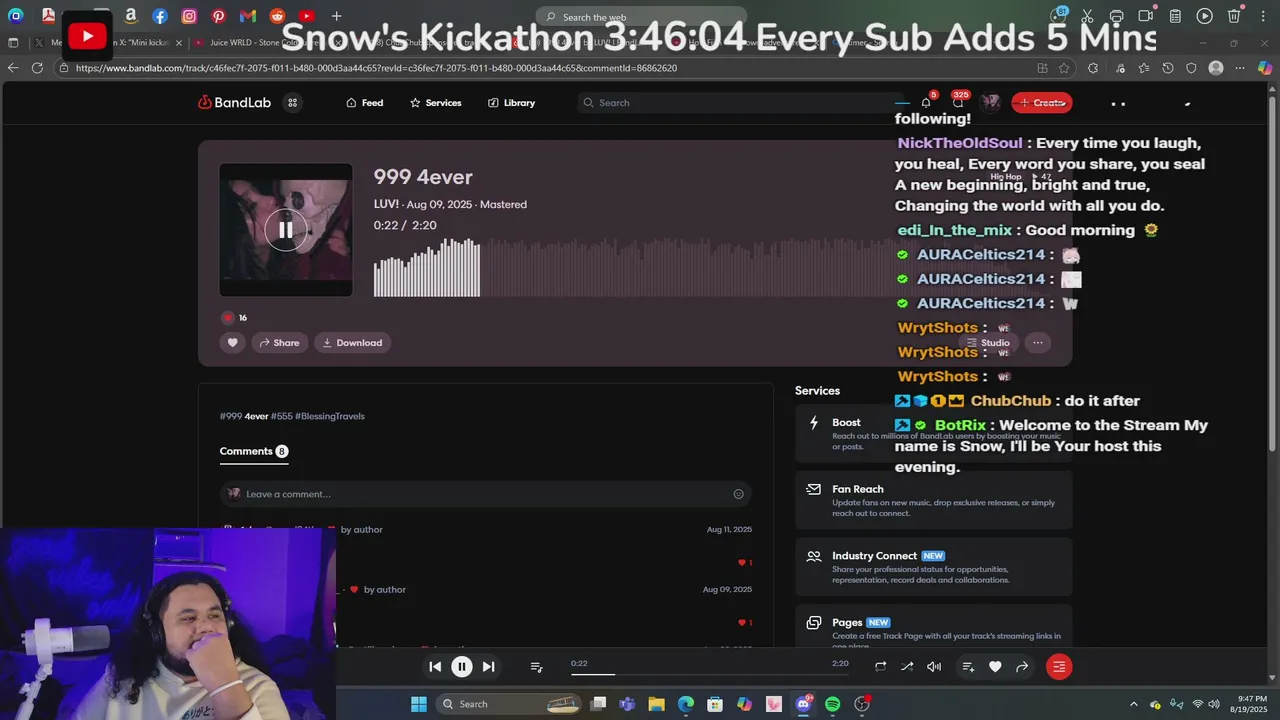Open the #999 hashtag link

pos(231,416)
